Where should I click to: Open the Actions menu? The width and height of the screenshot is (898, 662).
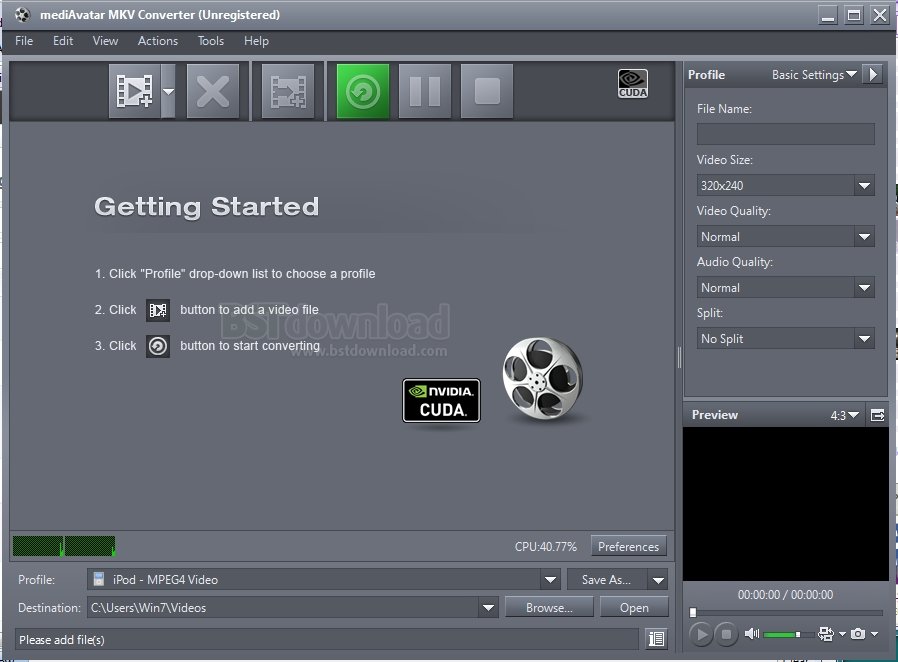157,41
